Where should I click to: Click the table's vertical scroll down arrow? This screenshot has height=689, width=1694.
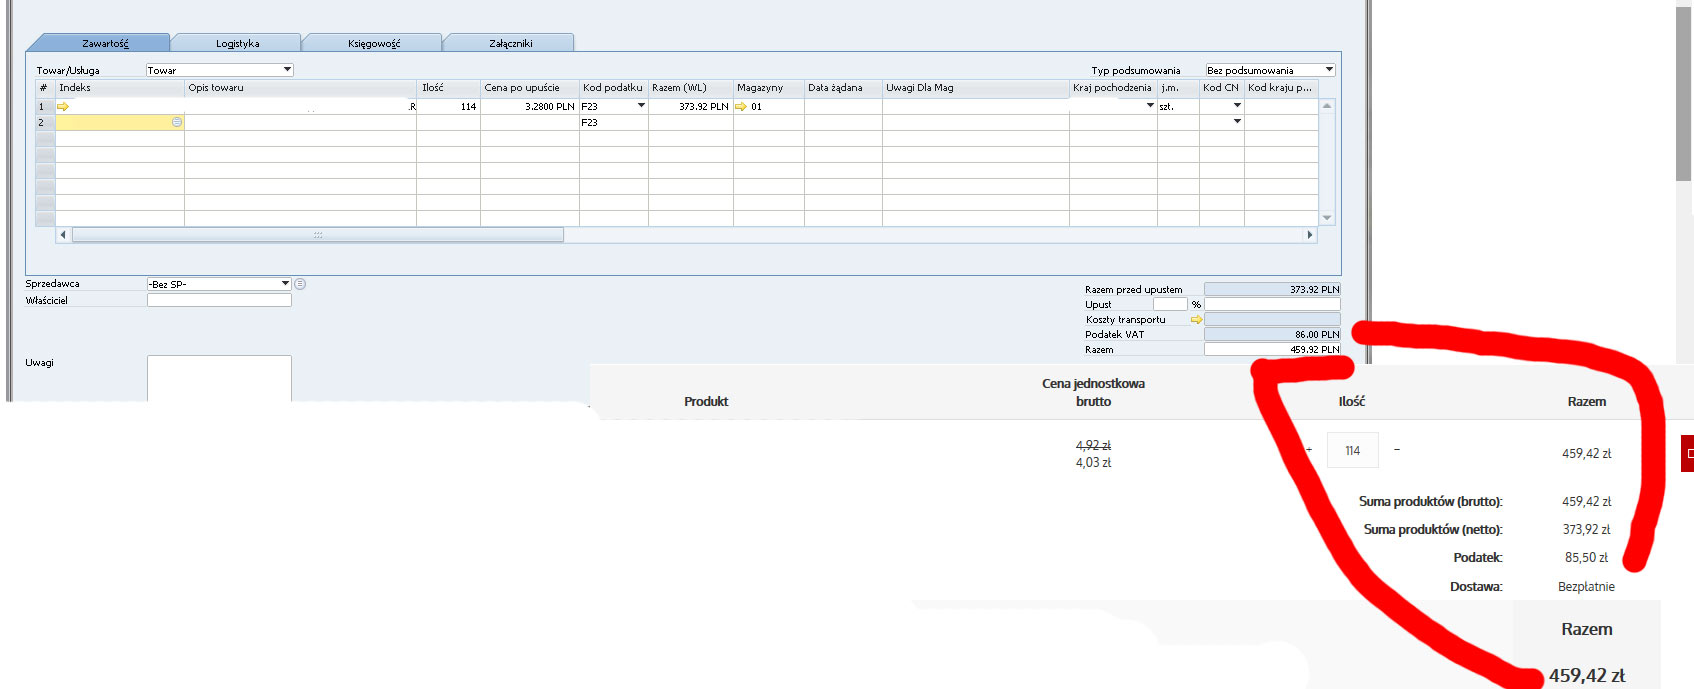pos(1327,217)
